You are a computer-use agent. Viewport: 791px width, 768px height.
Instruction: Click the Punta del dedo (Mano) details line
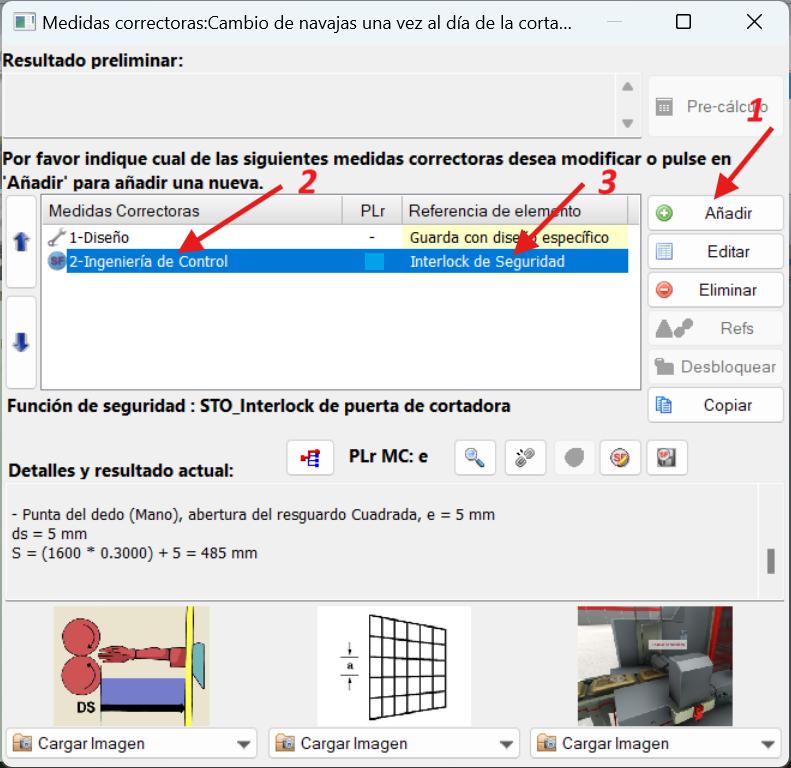coord(253,515)
